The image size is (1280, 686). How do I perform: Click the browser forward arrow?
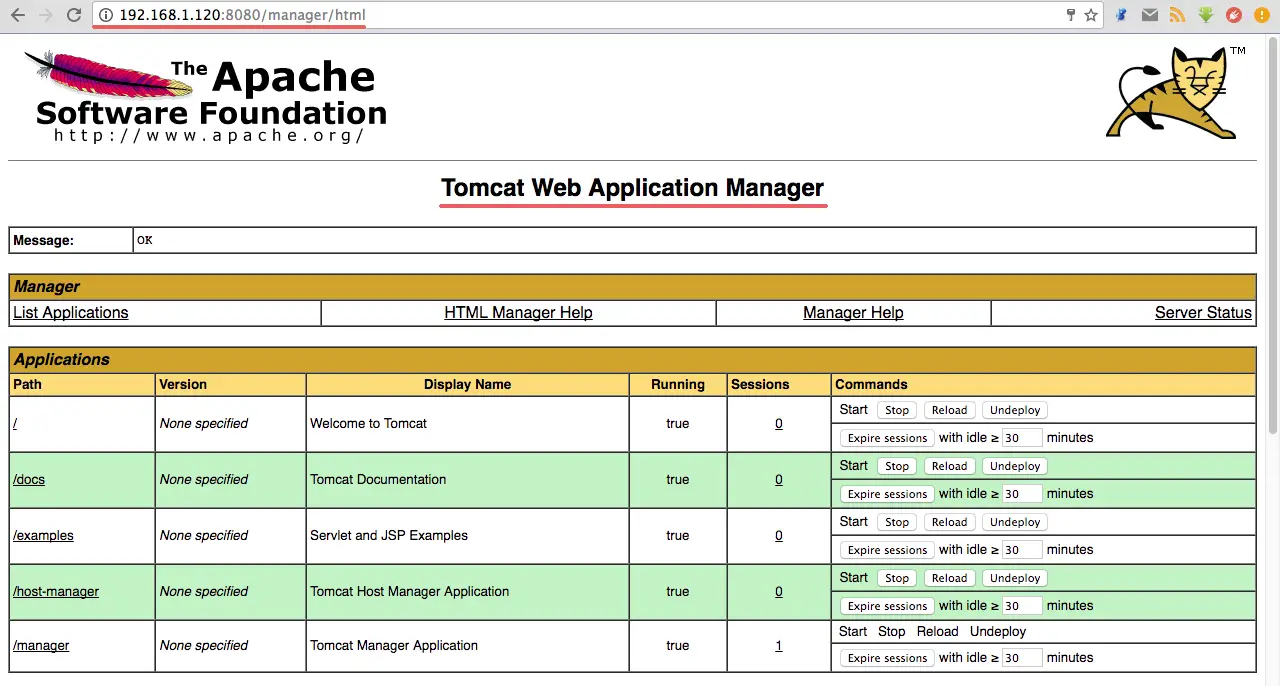[x=46, y=15]
